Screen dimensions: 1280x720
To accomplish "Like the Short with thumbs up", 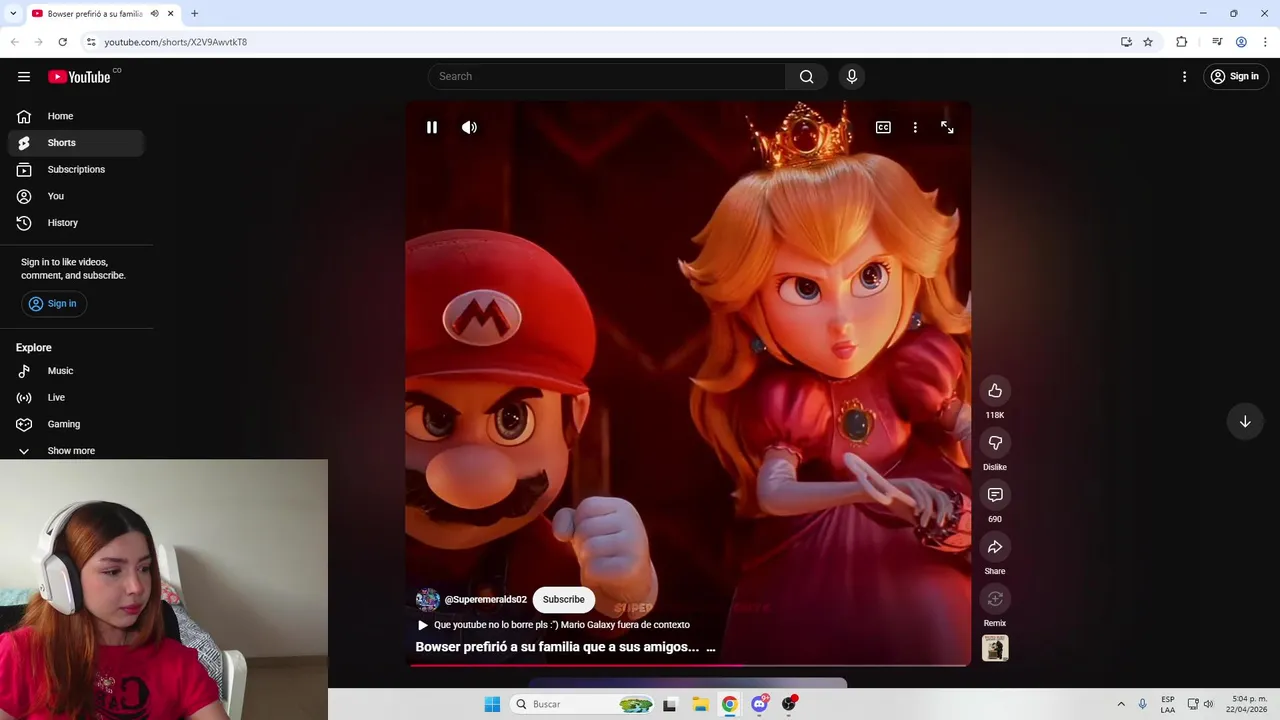I will click(x=995, y=391).
